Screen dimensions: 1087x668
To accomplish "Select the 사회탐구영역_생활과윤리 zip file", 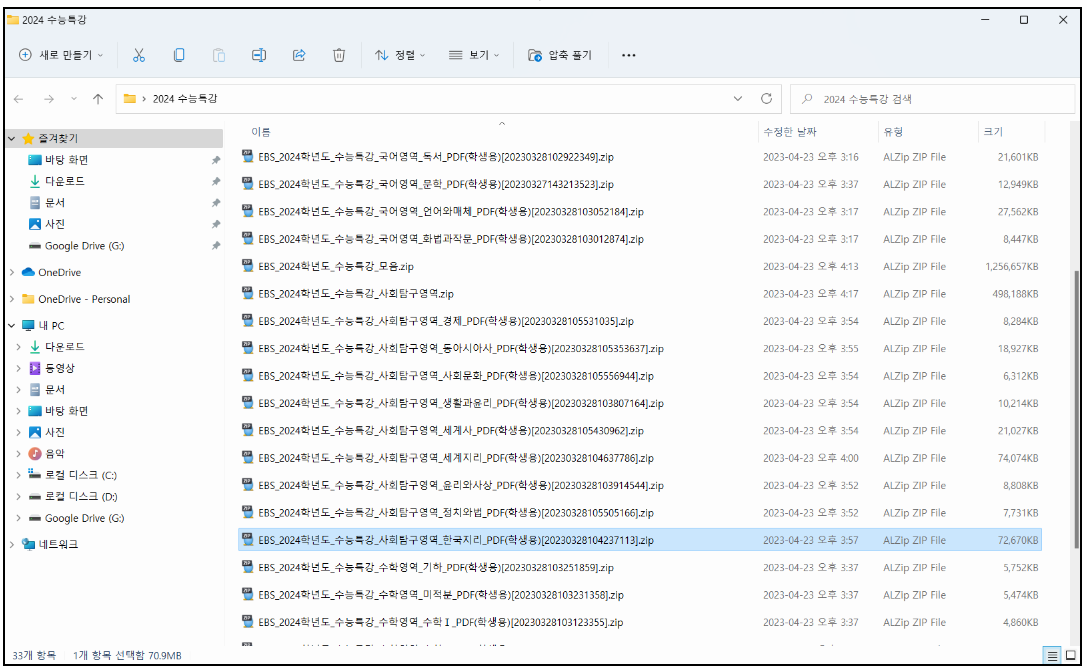I will pos(461,403).
